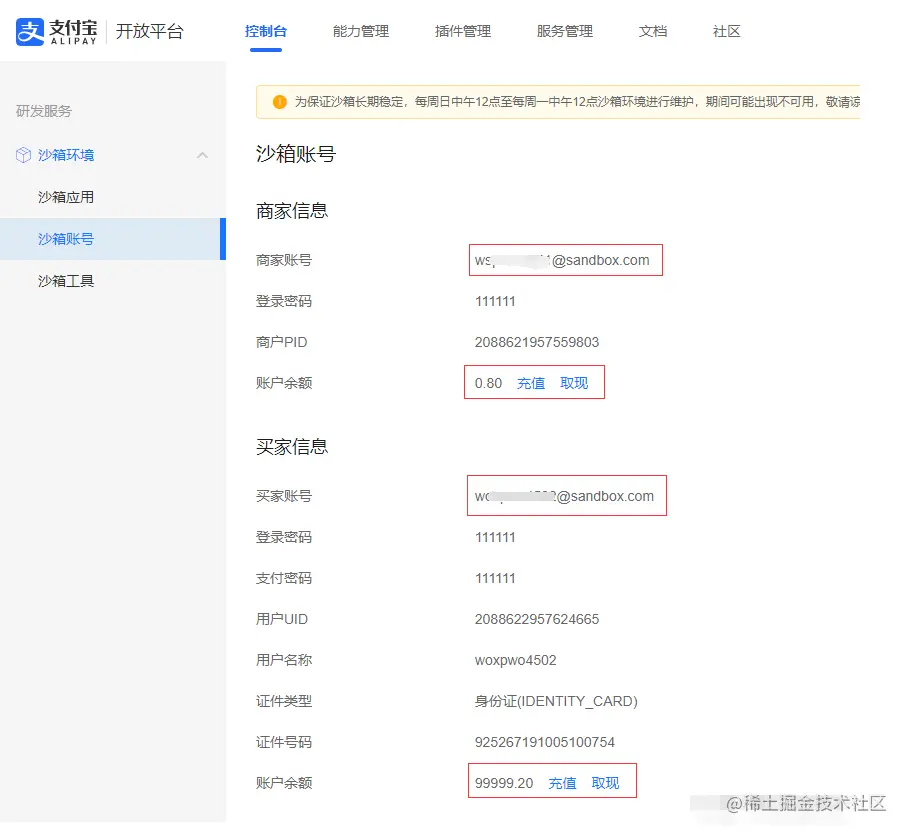Image resolution: width=910 pixels, height=837 pixels.
Task: Click merchant PID 2088621957559803
Action: (537, 342)
